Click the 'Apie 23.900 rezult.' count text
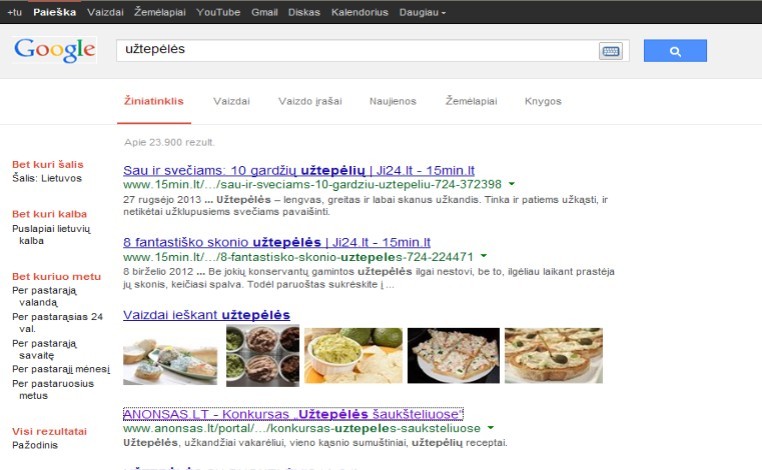The width and height of the screenshot is (762, 470). pyautogui.click(x=169, y=142)
